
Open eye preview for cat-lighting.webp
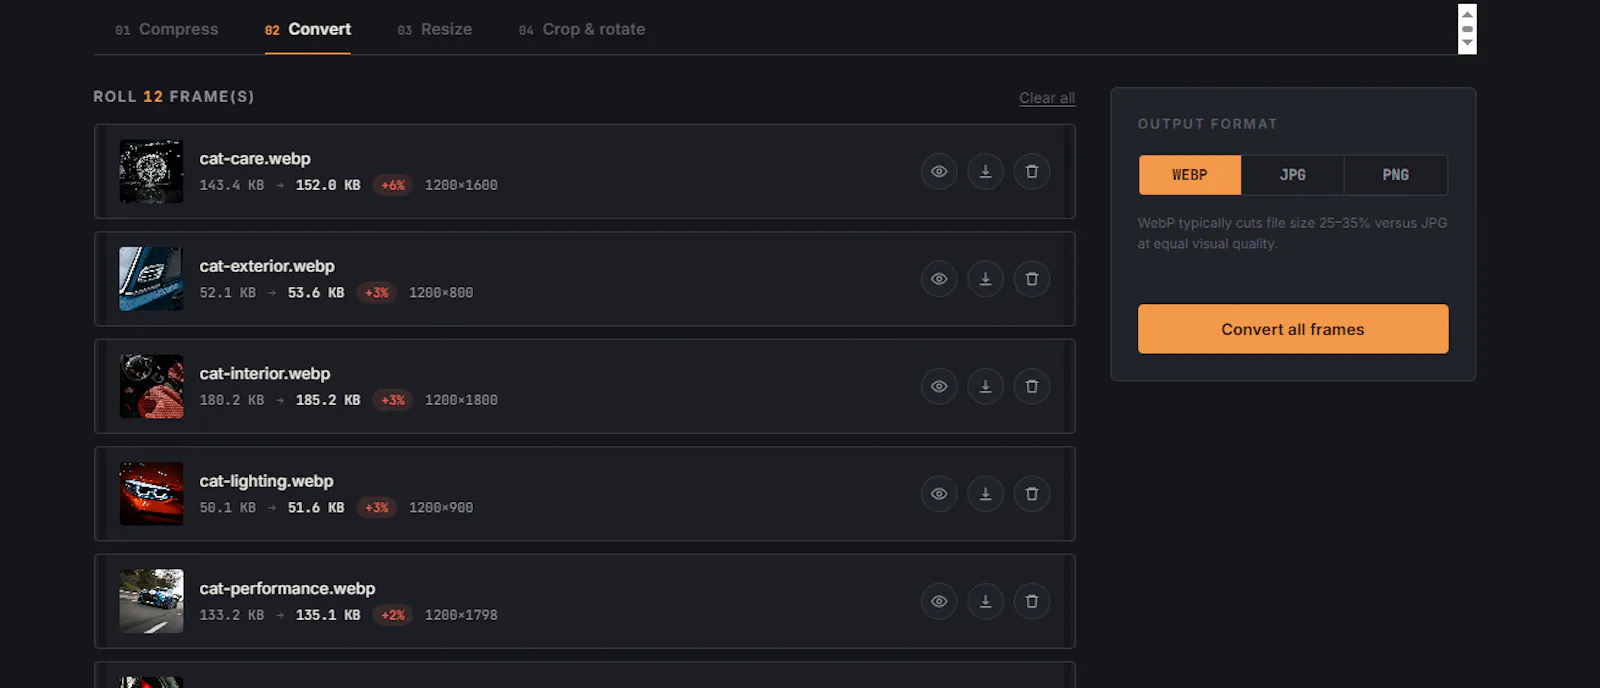[x=939, y=494]
